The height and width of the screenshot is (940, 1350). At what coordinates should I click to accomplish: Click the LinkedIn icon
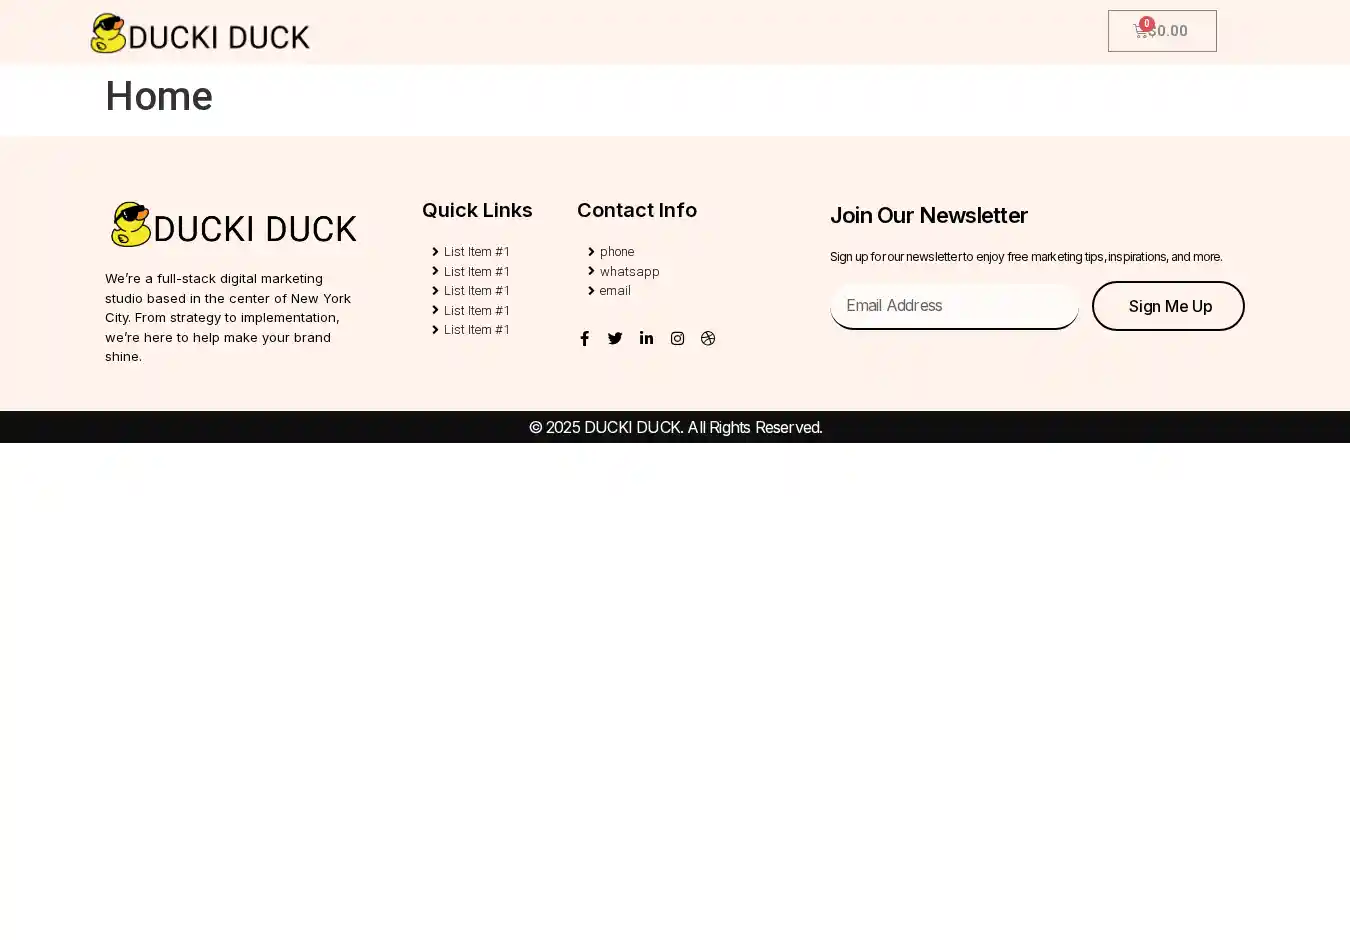646,339
